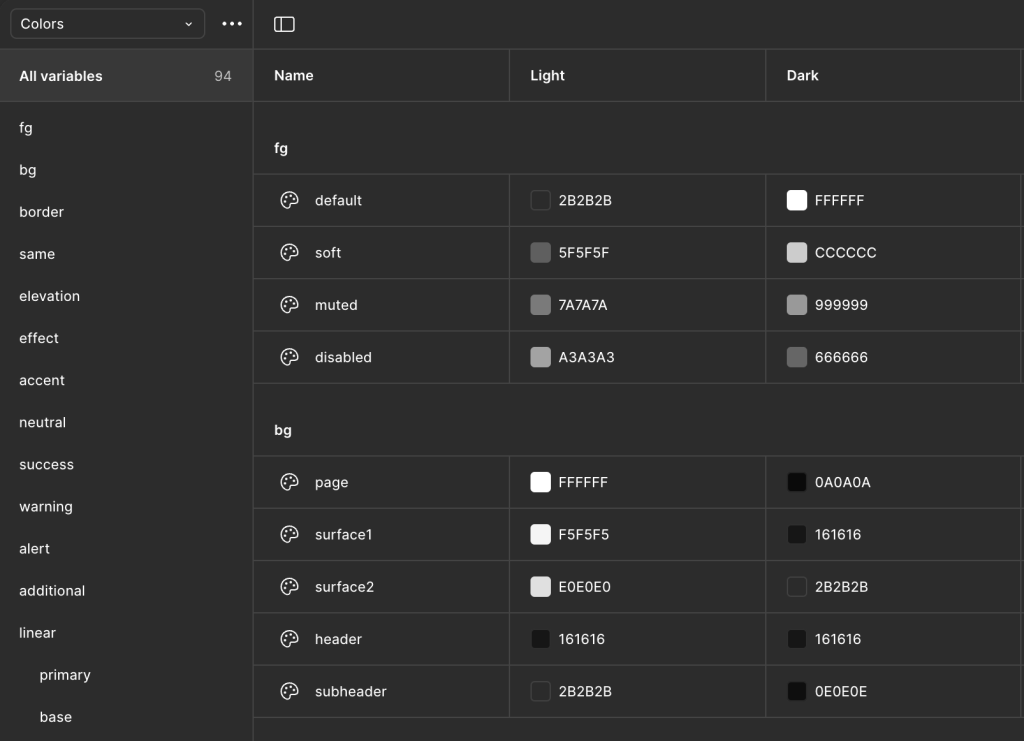Click the header variable name field
Screen dimensions: 1024x741
[x=338, y=639]
